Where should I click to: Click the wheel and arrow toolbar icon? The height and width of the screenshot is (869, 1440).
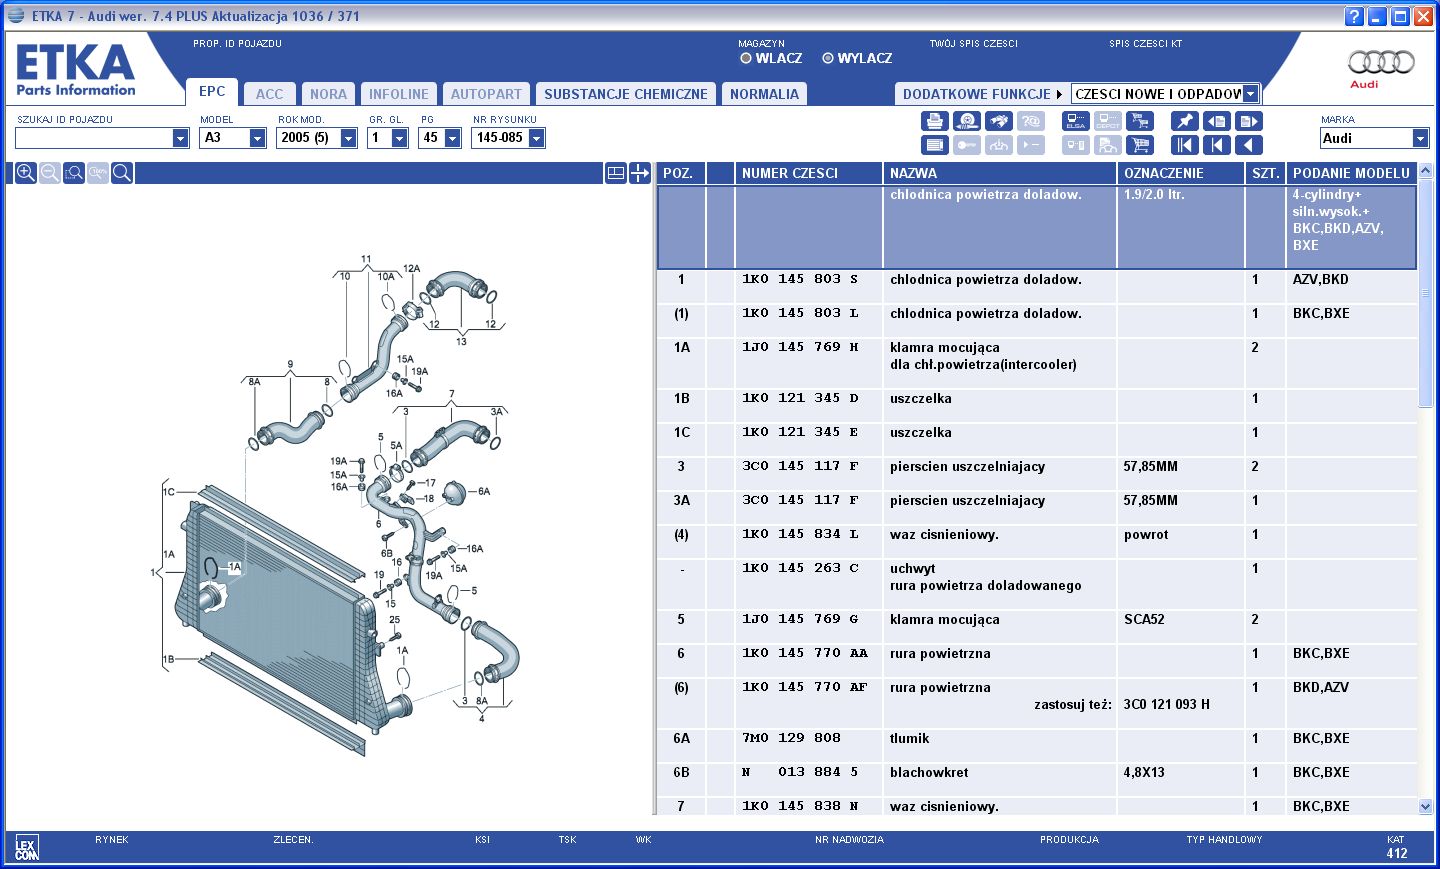(967, 121)
